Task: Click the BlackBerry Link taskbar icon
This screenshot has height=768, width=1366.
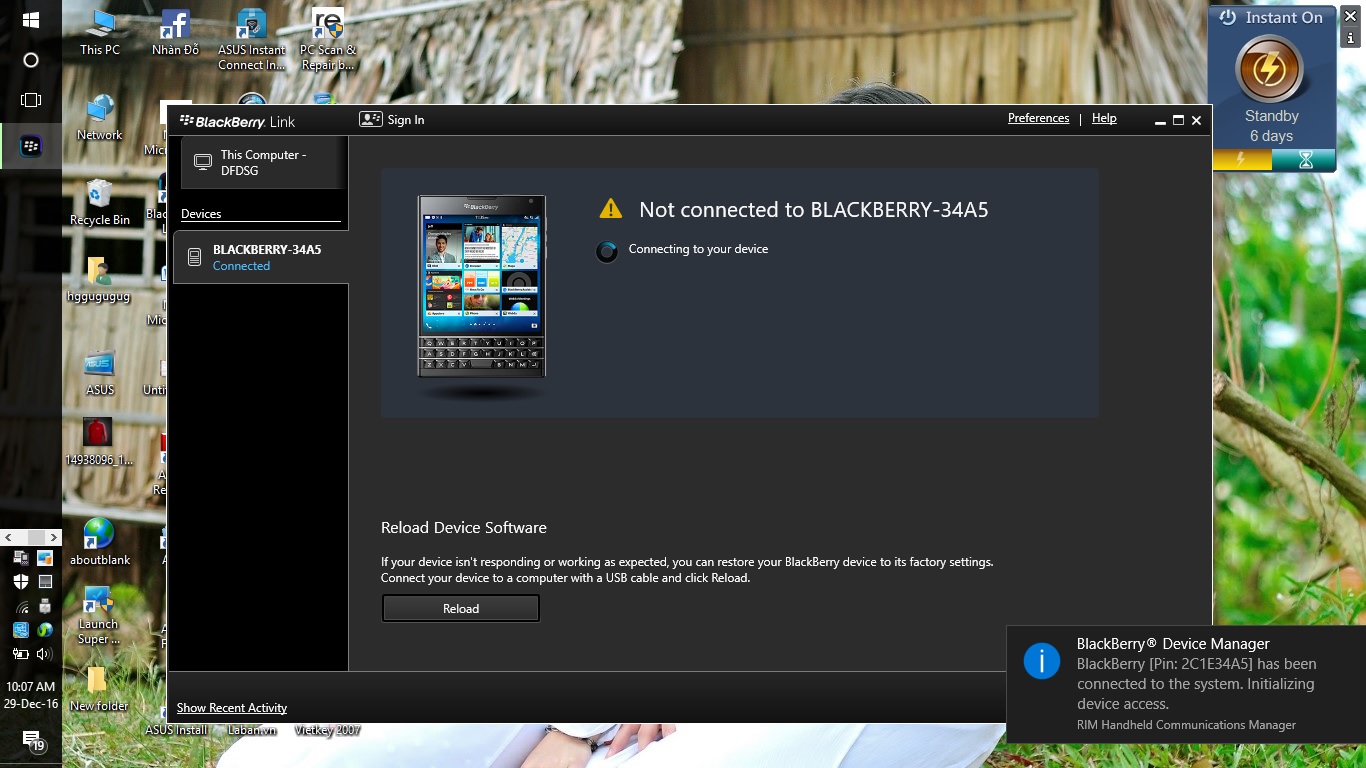Action: click(31, 147)
